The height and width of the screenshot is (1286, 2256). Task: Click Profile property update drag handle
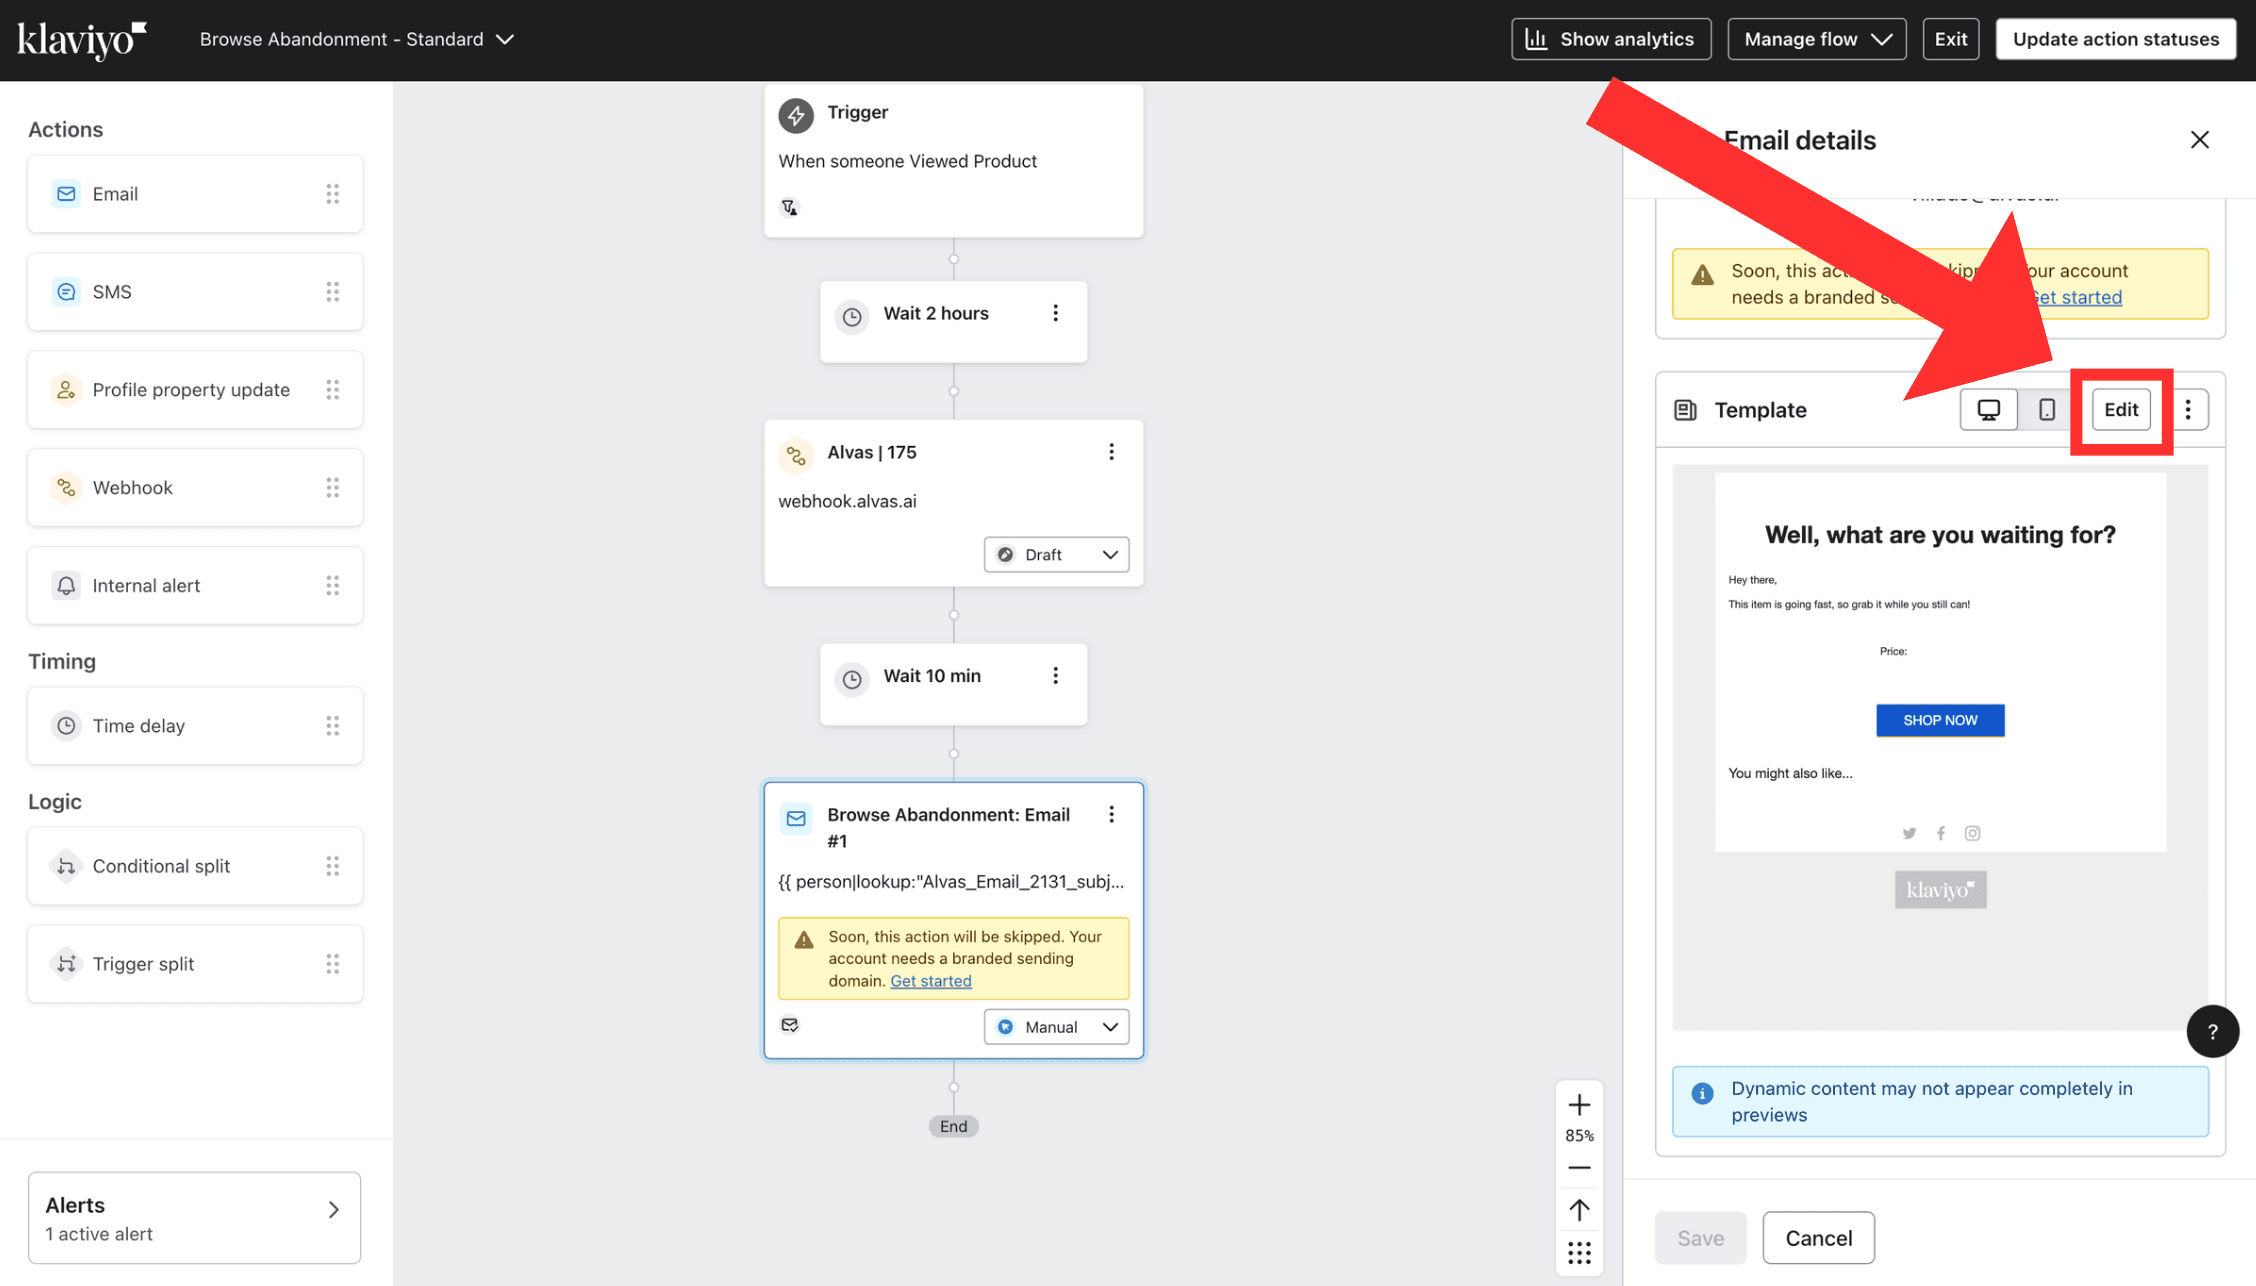pyautogui.click(x=332, y=390)
